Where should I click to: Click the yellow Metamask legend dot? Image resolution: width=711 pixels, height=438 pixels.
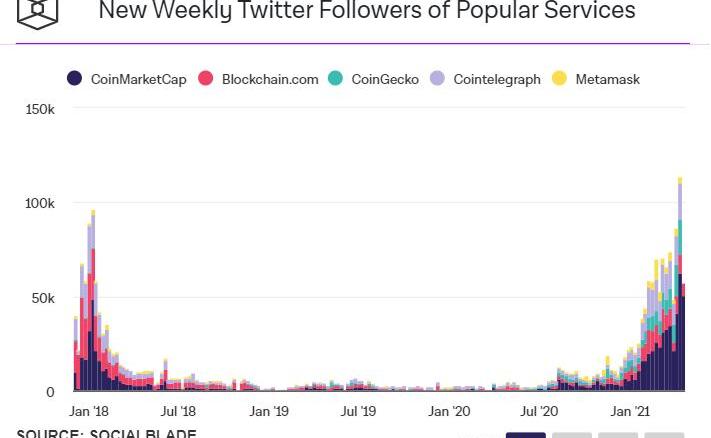[x=559, y=79]
